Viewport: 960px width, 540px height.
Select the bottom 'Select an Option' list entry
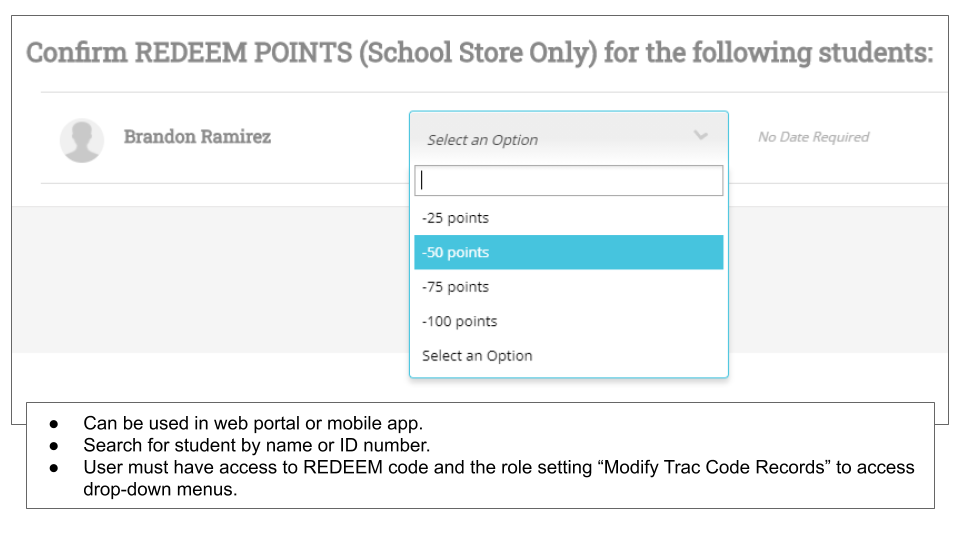tap(569, 356)
